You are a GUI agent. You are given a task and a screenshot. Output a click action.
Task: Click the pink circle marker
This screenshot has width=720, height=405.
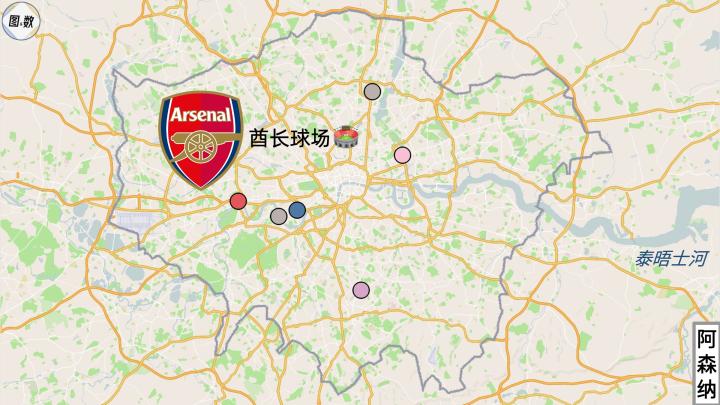[403, 155]
